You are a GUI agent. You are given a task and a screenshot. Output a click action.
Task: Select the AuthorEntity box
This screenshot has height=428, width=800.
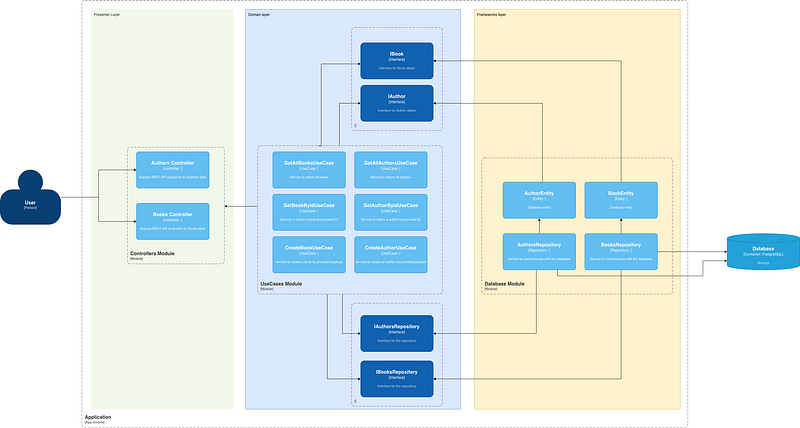click(x=539, y=200)
